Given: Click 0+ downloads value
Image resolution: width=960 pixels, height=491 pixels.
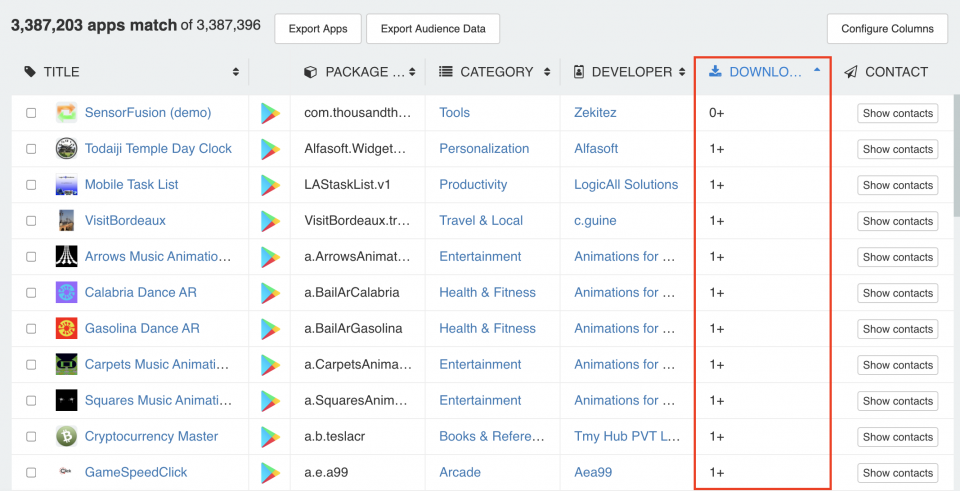Looking at the screenshot, I should 717,113.
